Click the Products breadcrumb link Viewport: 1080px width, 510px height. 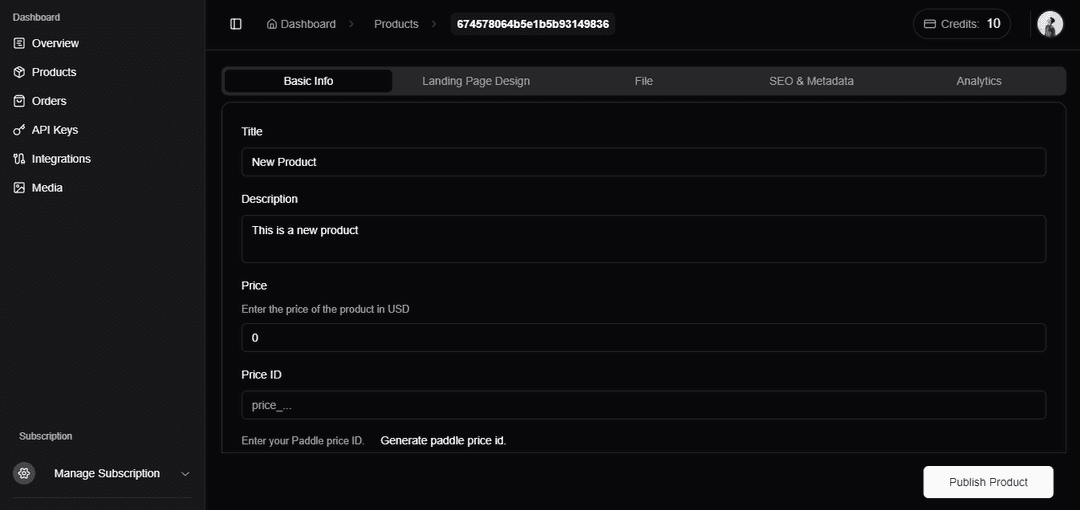396,24
